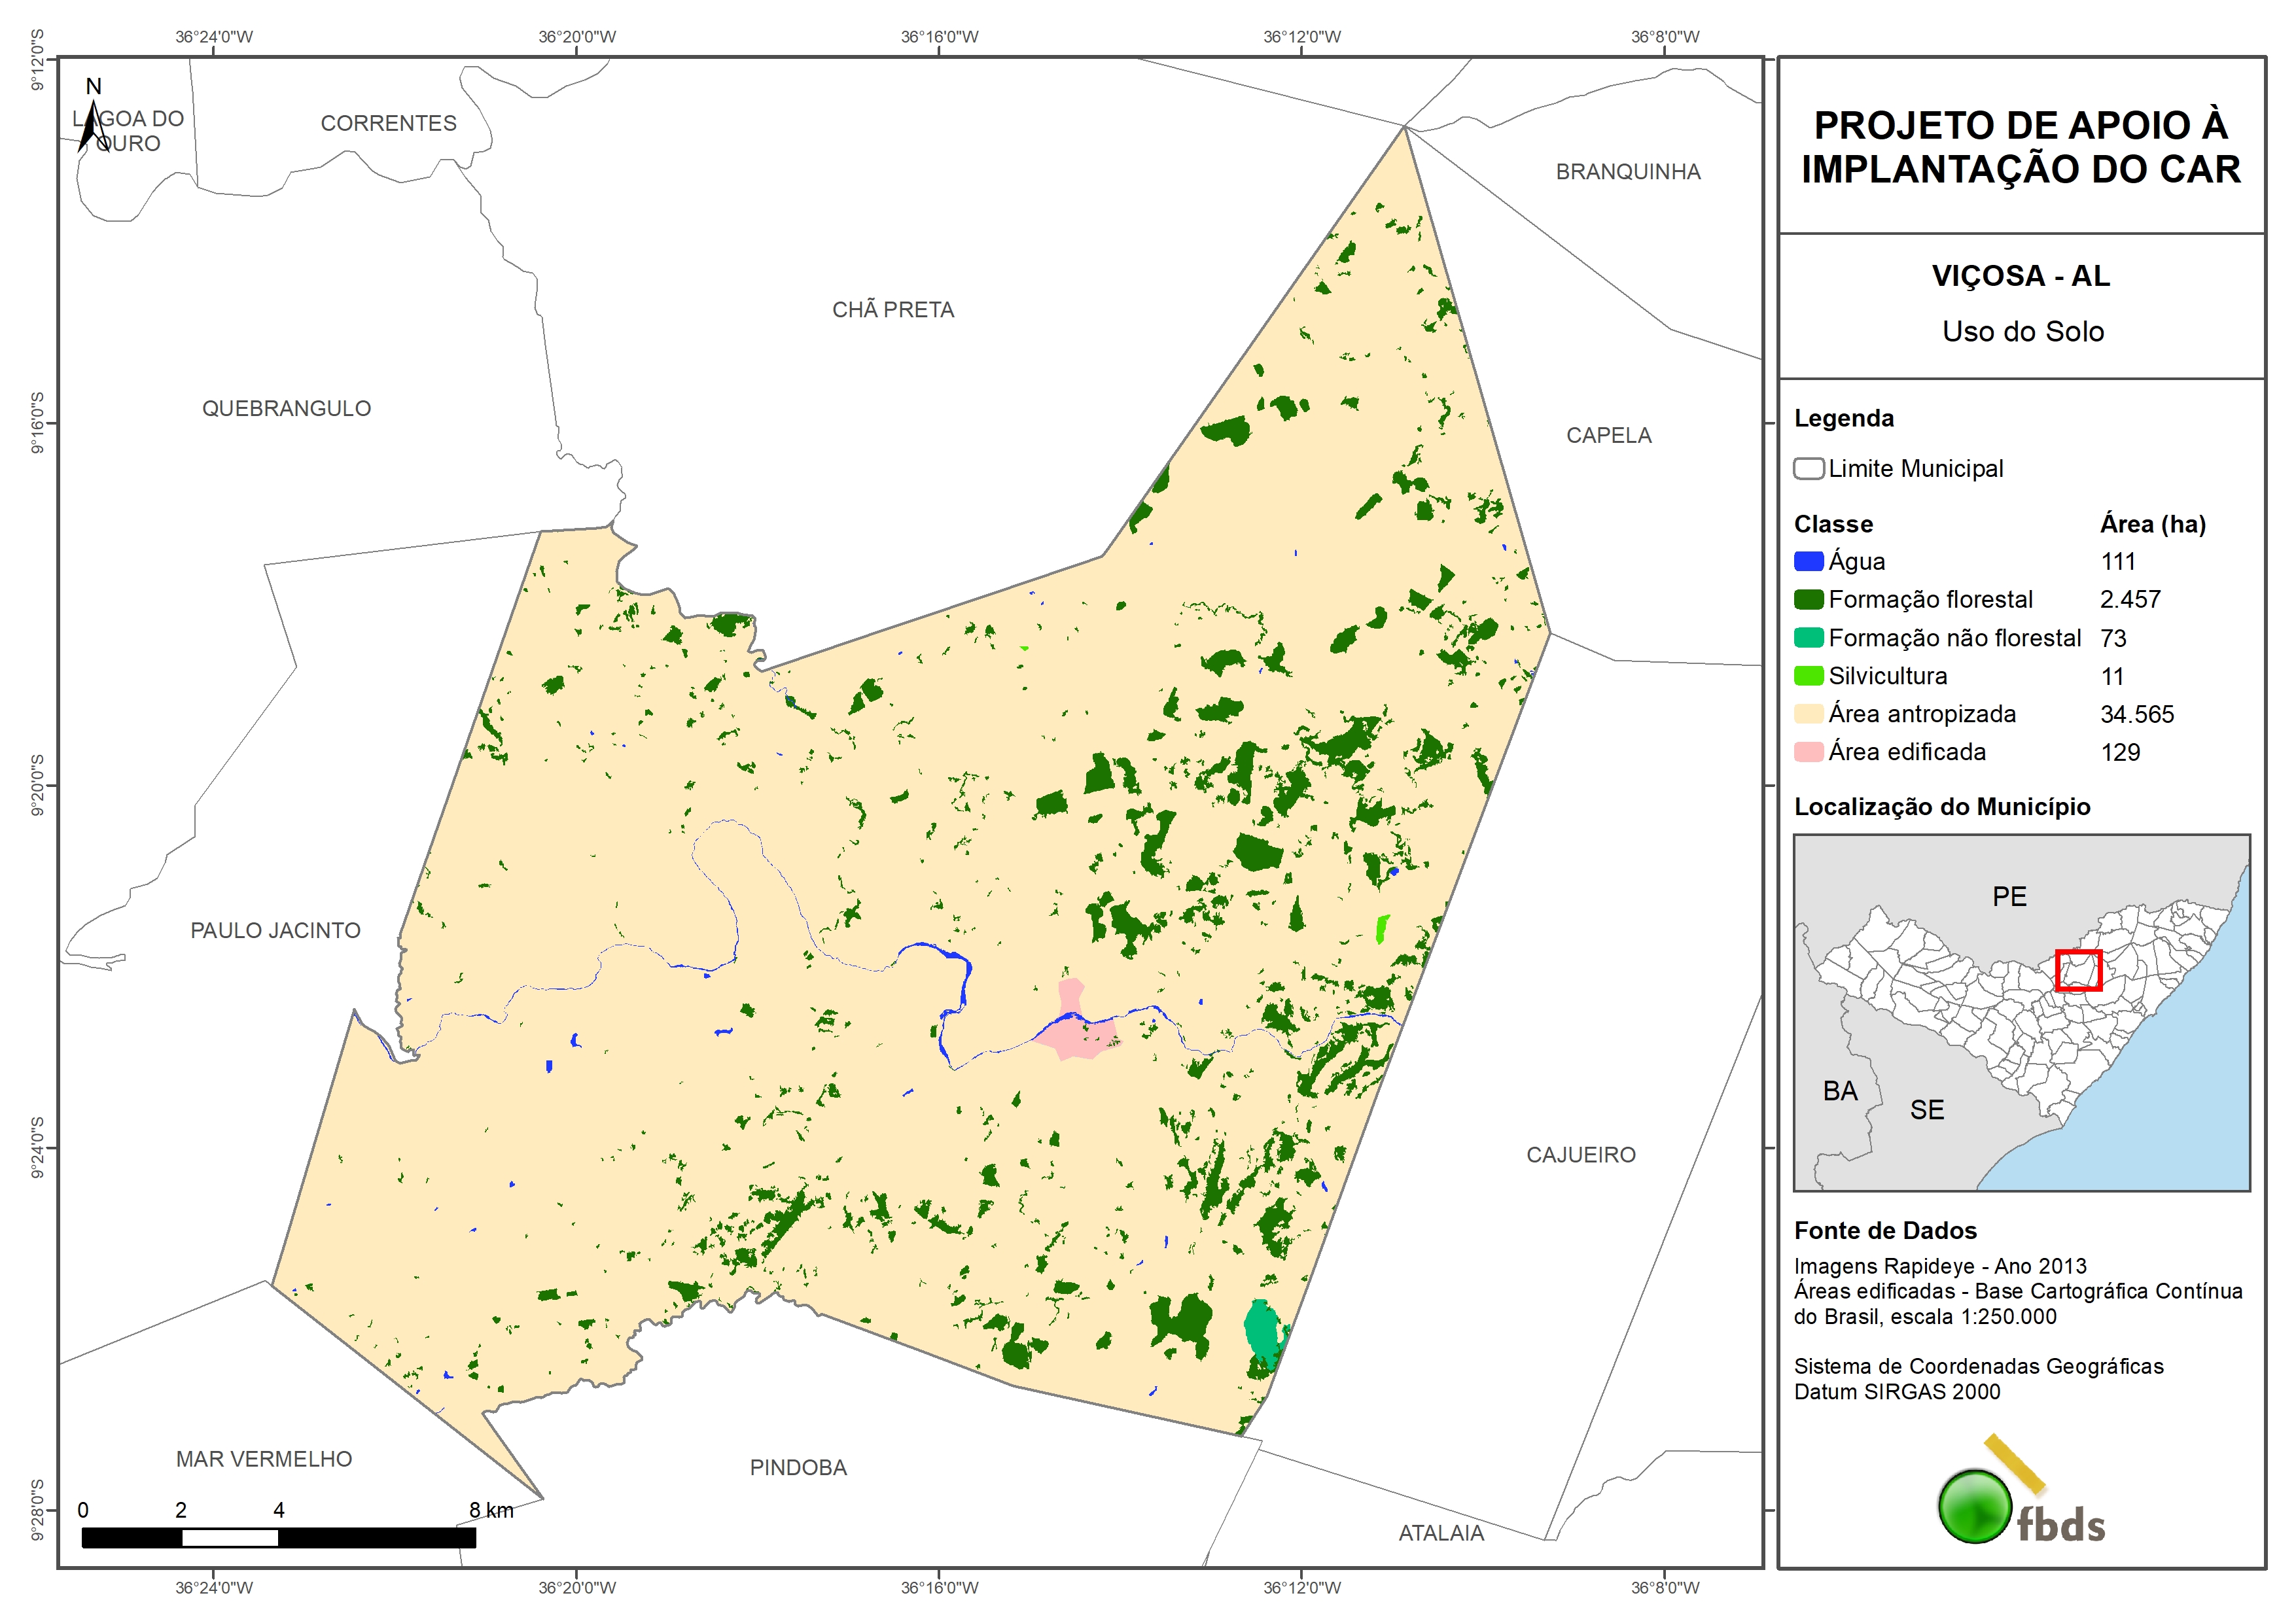Click the CHÃ PRETA municipality label
This screenshot has height=1623, width=2296.
coord(893,310)
